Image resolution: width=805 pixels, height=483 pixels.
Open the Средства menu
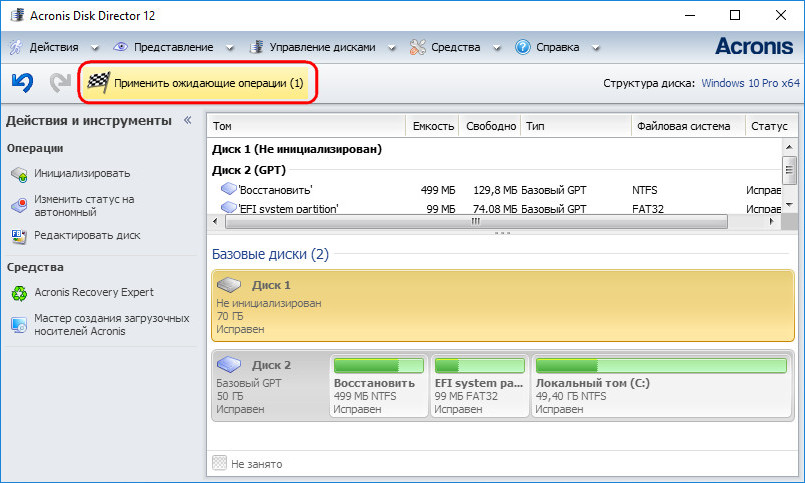tap(455, 47)
